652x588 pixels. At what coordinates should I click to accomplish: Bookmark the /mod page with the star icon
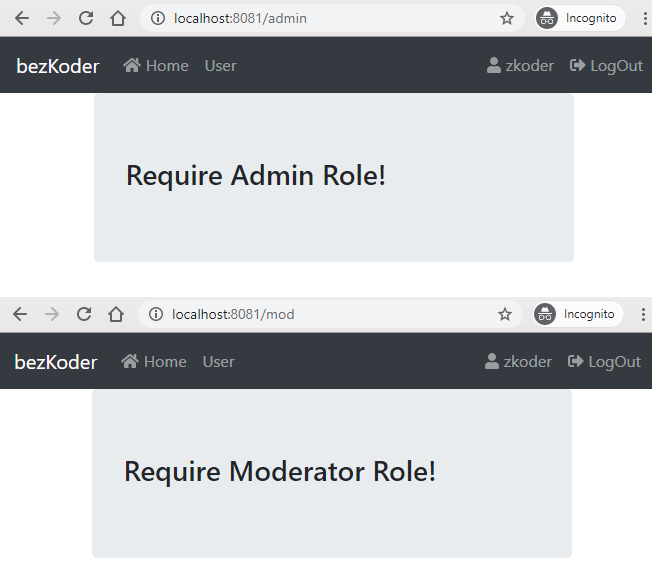pos(505,314)
